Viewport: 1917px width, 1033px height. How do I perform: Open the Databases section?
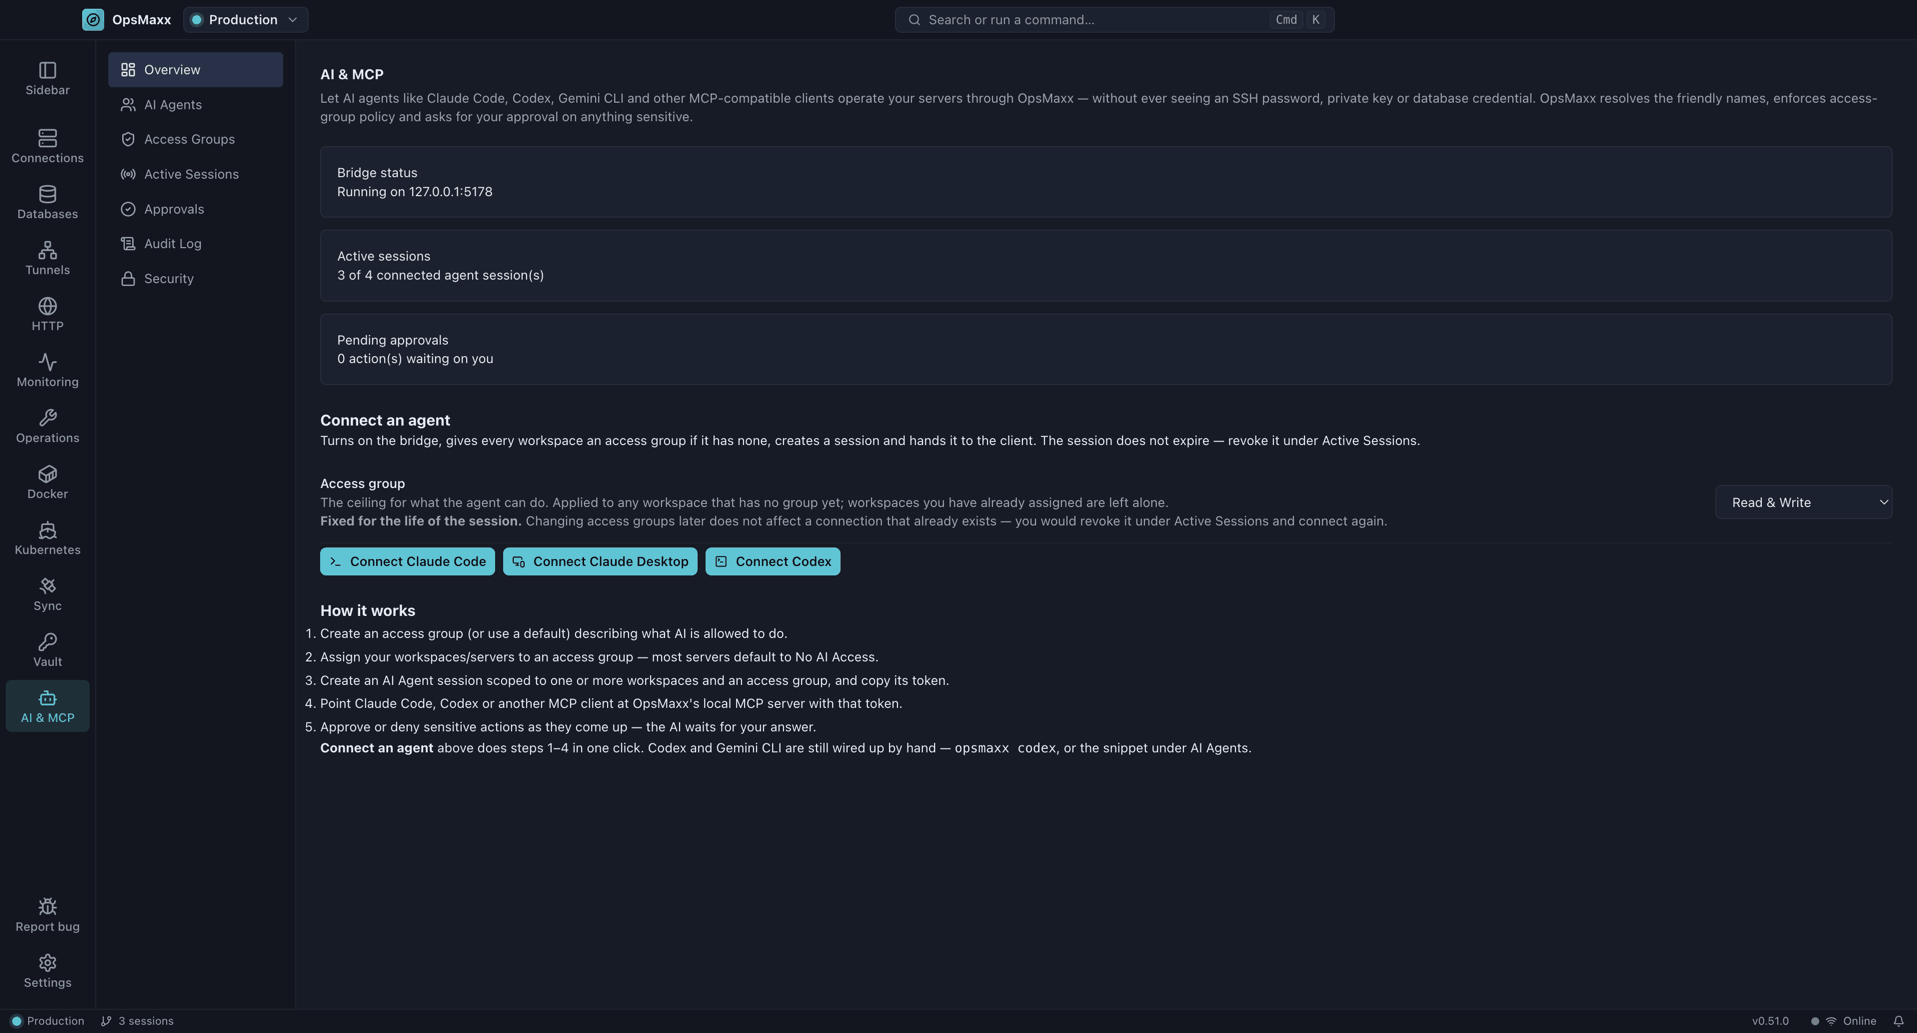coord(47,203)
